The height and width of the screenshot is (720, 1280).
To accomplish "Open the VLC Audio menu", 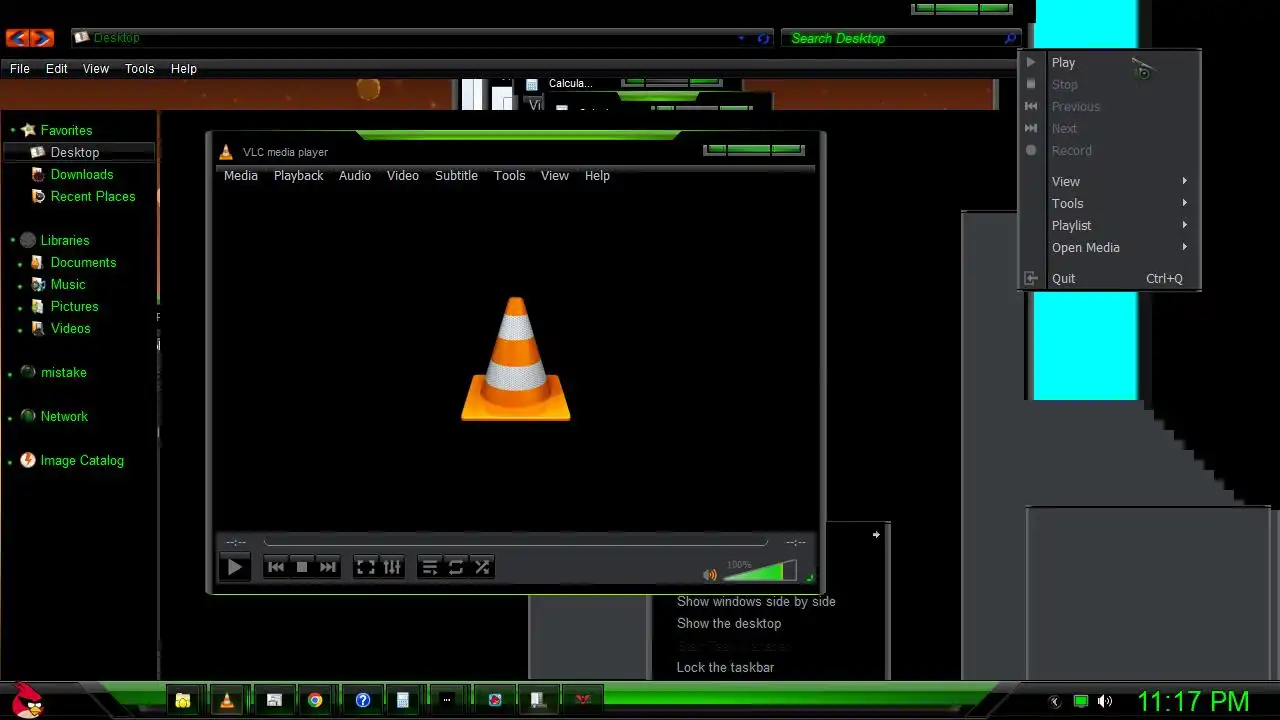I will pyautogui.click(x=355, y=175).
